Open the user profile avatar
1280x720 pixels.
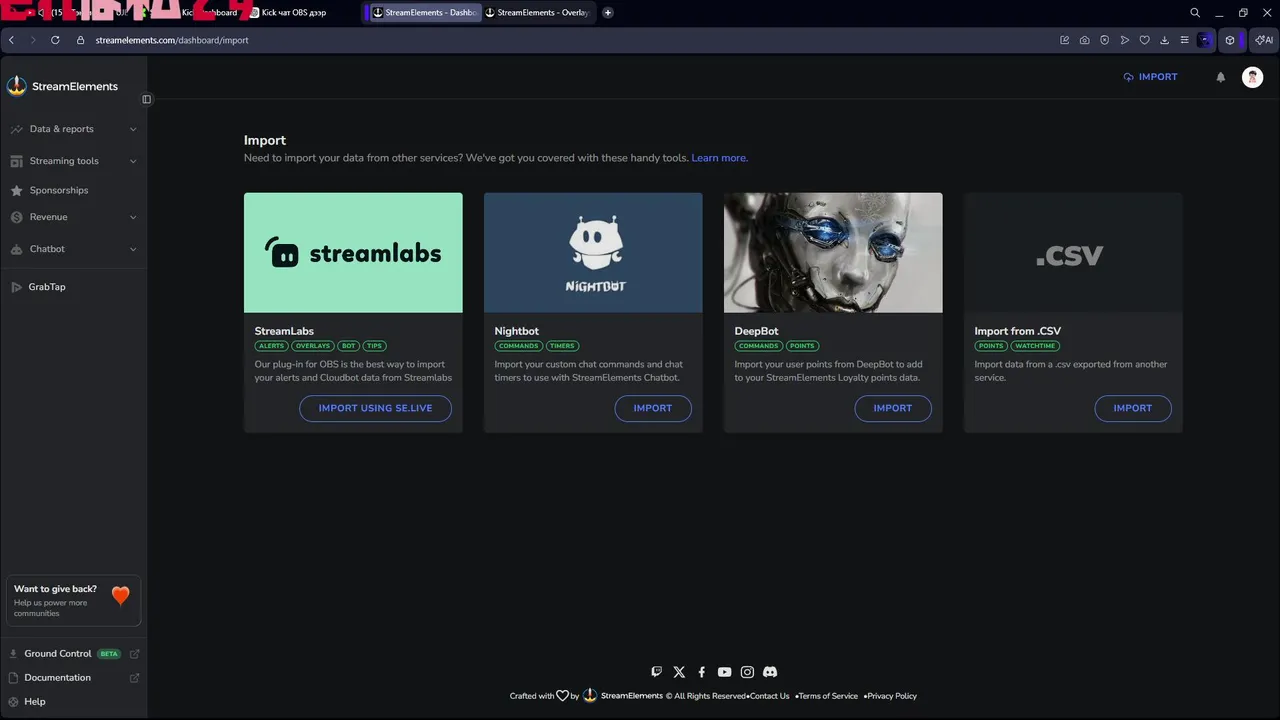pyautogui.click(x=1252, y=77)
